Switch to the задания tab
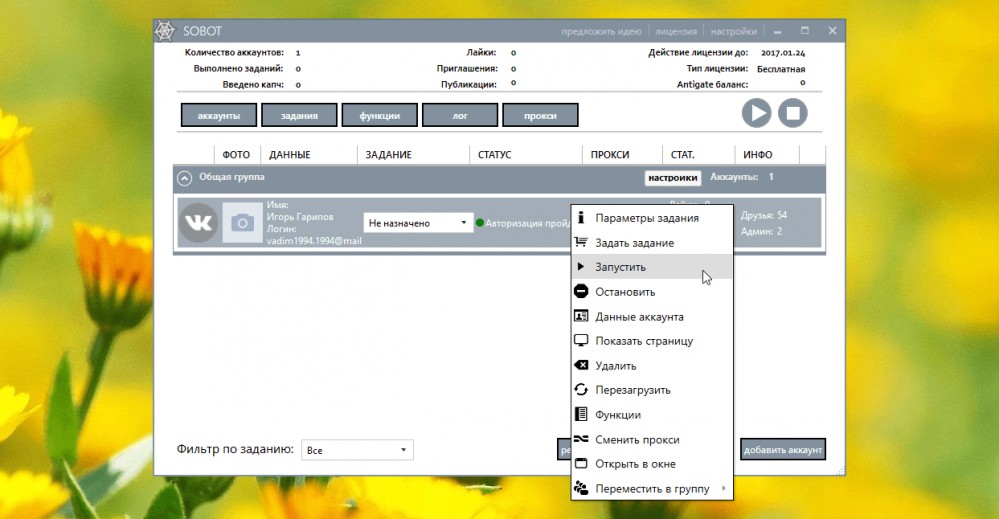 click(299, 115)
